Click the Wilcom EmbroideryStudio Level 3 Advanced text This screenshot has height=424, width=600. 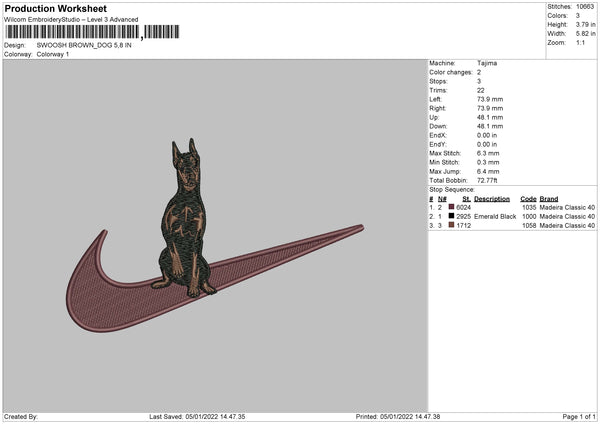pyautogui.click(x=71, y=20)
